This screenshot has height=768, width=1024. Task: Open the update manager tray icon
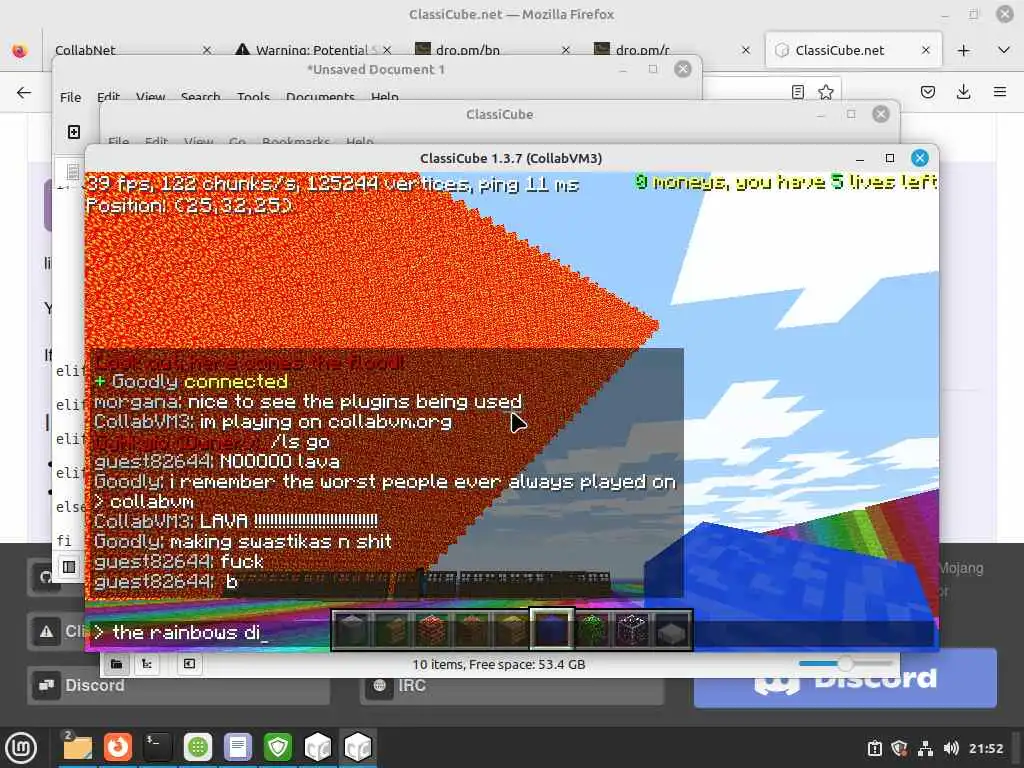(875, 748)
